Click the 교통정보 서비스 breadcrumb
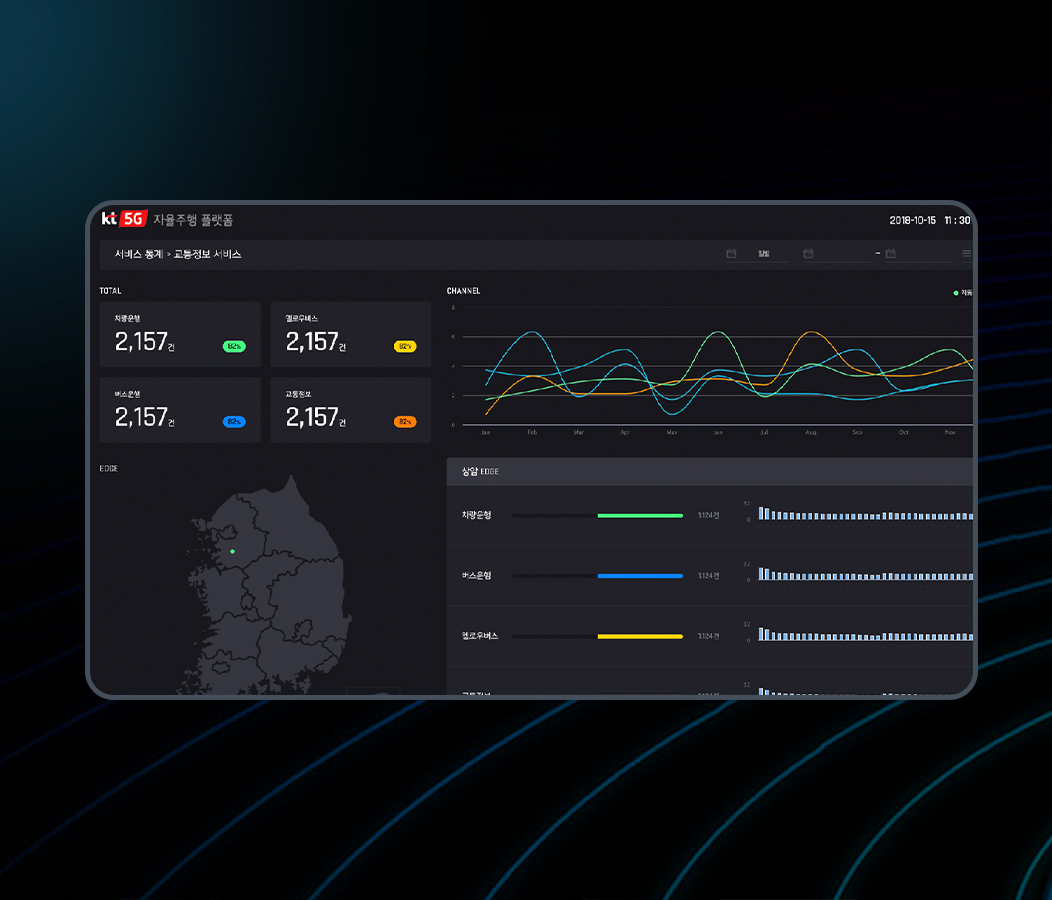This screenshot has width=1052, height=900. coord(207,254)
